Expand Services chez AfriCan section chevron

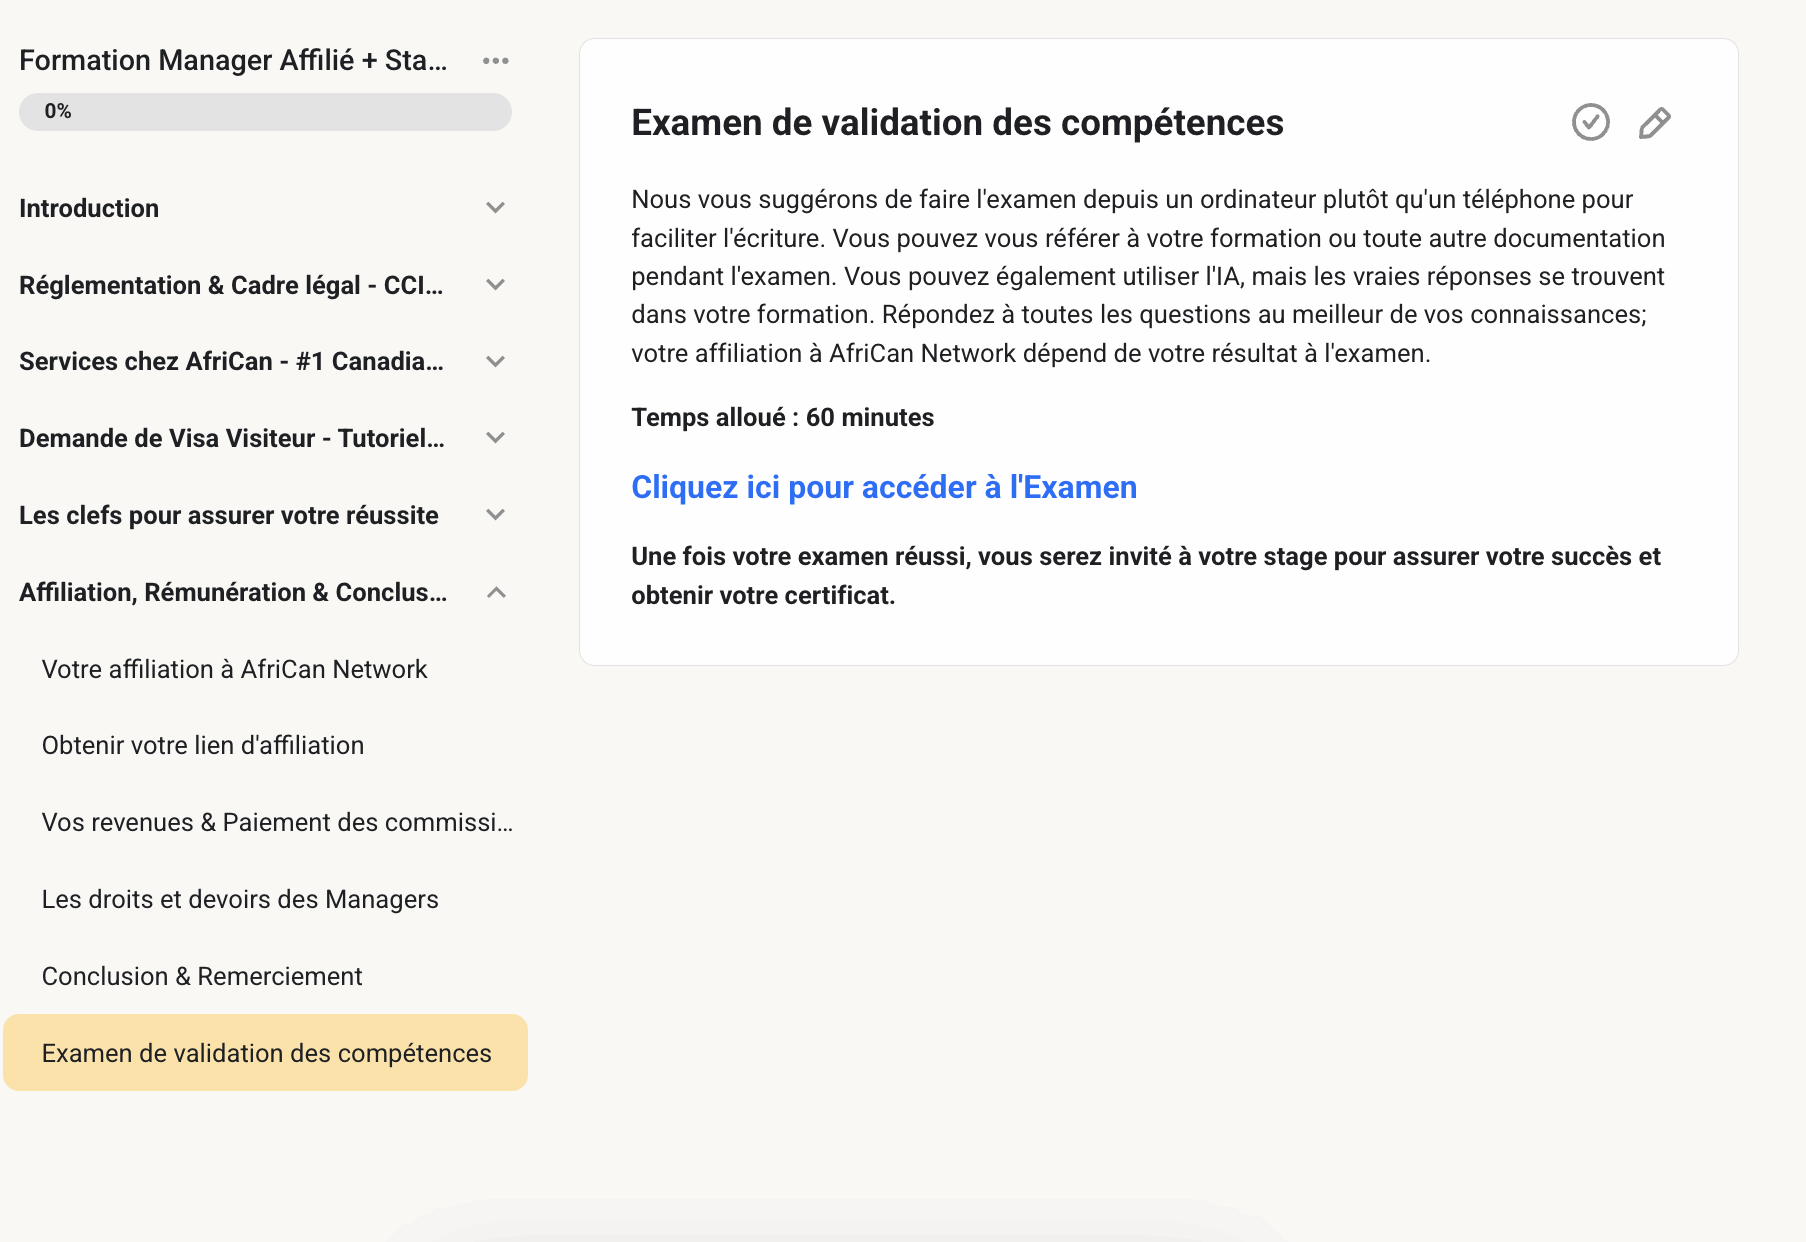pyautogui.click(x=495, y=361)
